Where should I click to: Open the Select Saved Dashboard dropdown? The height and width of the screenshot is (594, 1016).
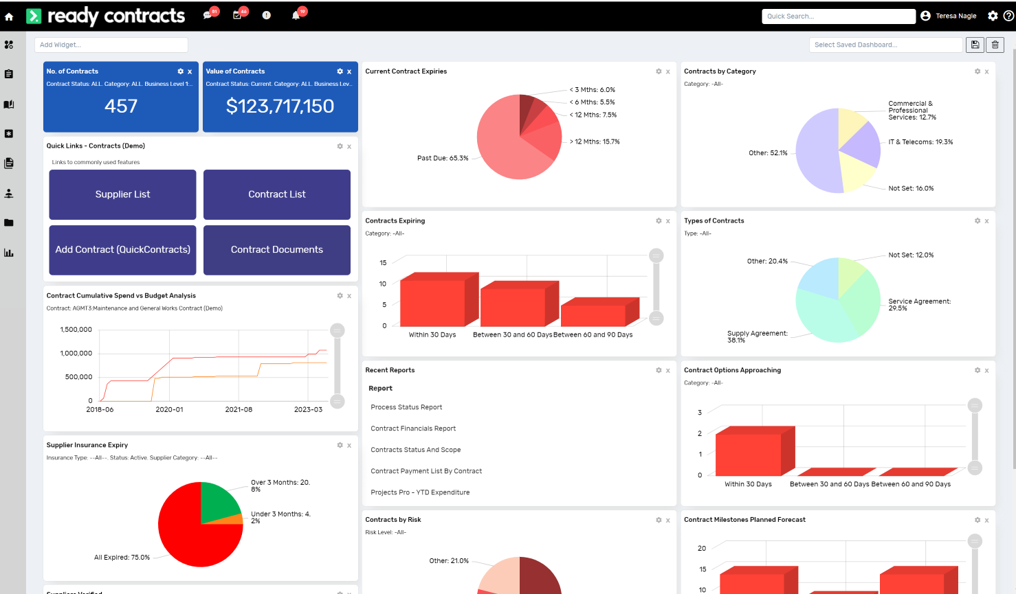(886, 45)
